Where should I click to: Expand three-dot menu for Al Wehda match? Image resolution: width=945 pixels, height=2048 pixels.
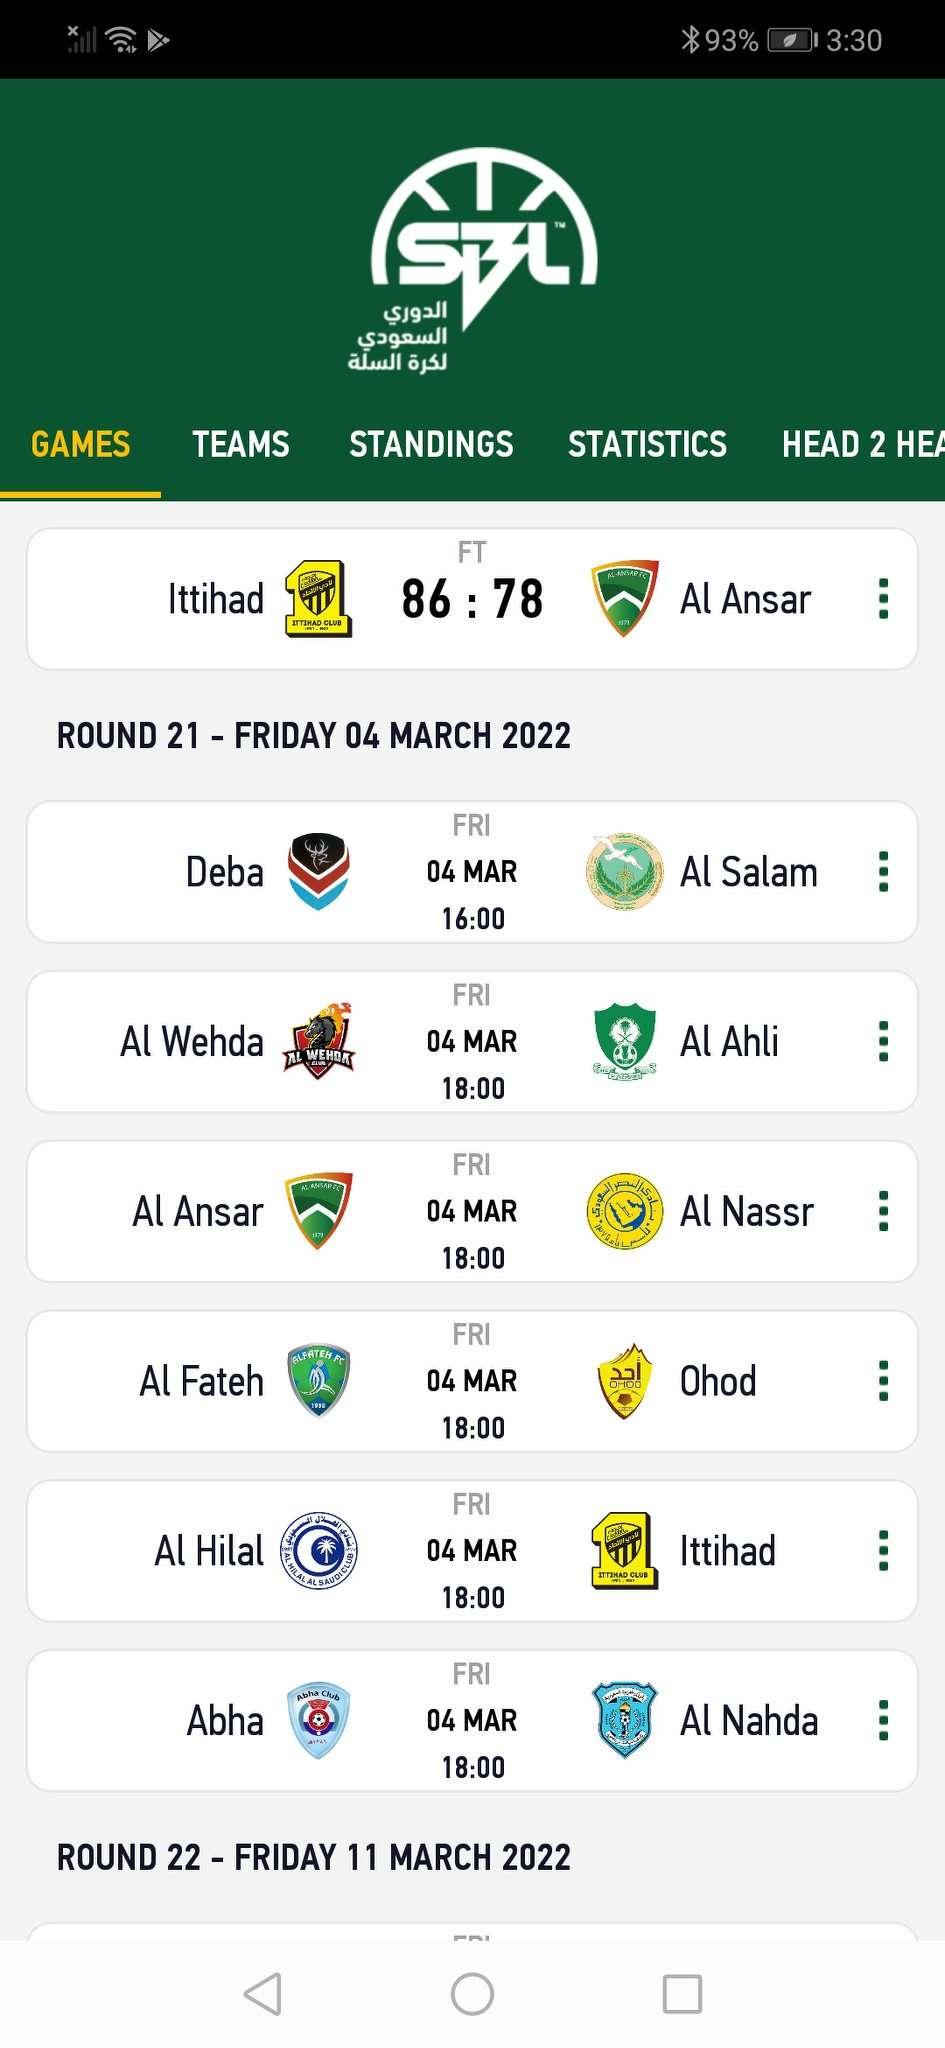883,1041
